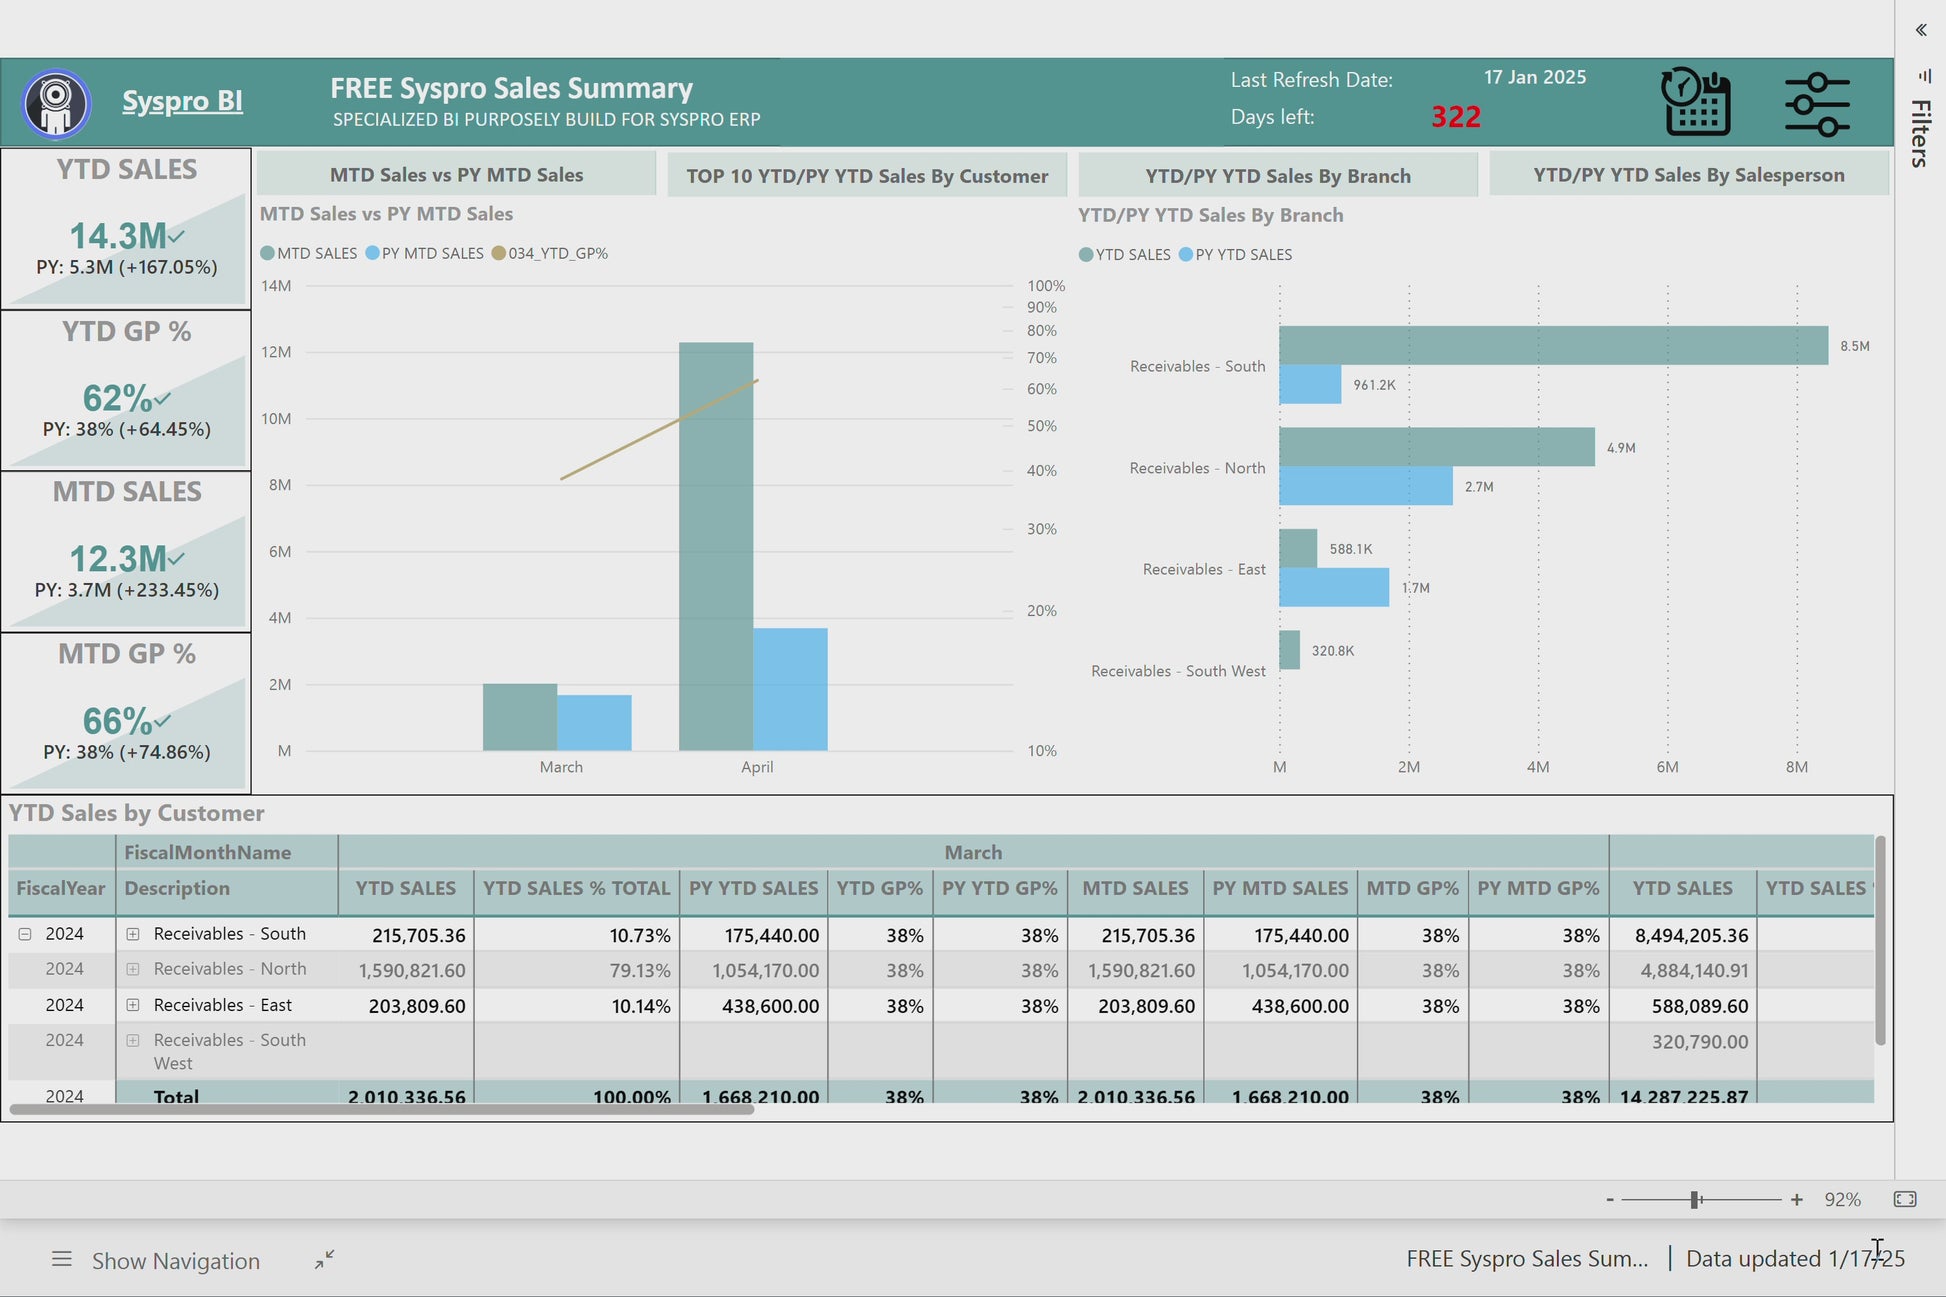Click the zoom in plus button
This screenshot has width=1946, height=1297.
tap(1797, 1199)
